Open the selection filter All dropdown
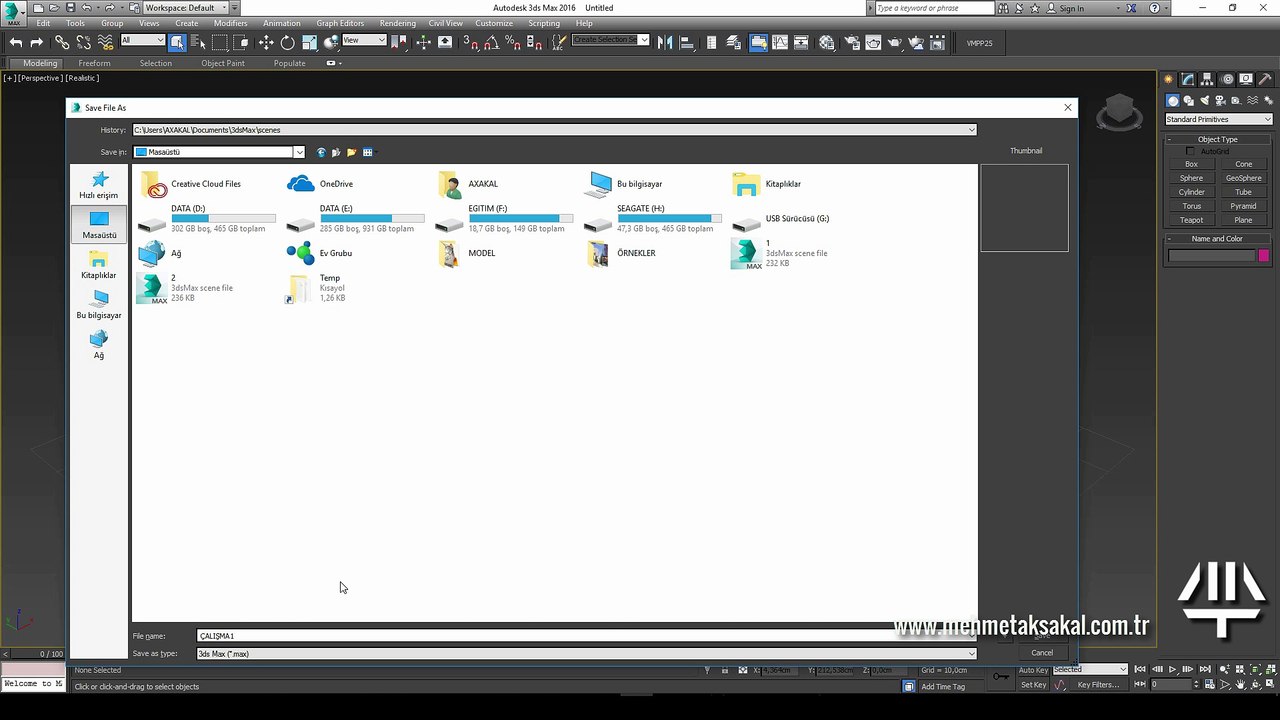The height and width of the screenshot is (720, 1280). (142, 40)
